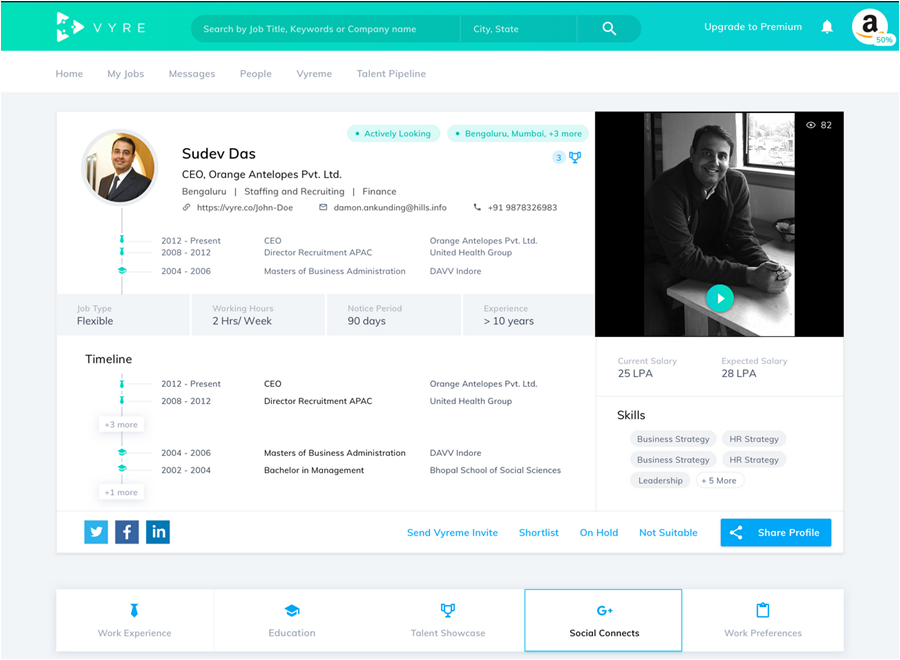
Task: Click the tie icon on Work Experience tab
Action: coord(134,610)
